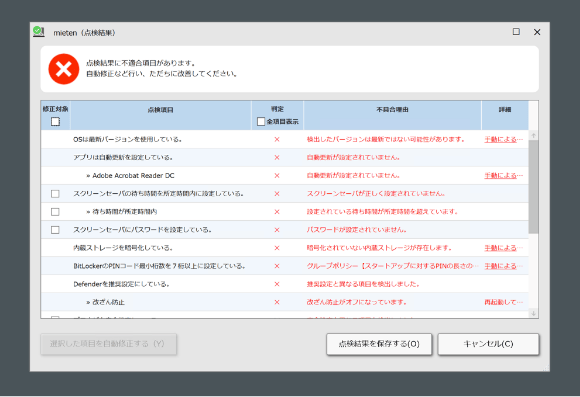Screen dimensions: 580x397
Task: Click reason グループポリシー【スタートアップに対するPINの長さの
Action: [x=392, y=266]
